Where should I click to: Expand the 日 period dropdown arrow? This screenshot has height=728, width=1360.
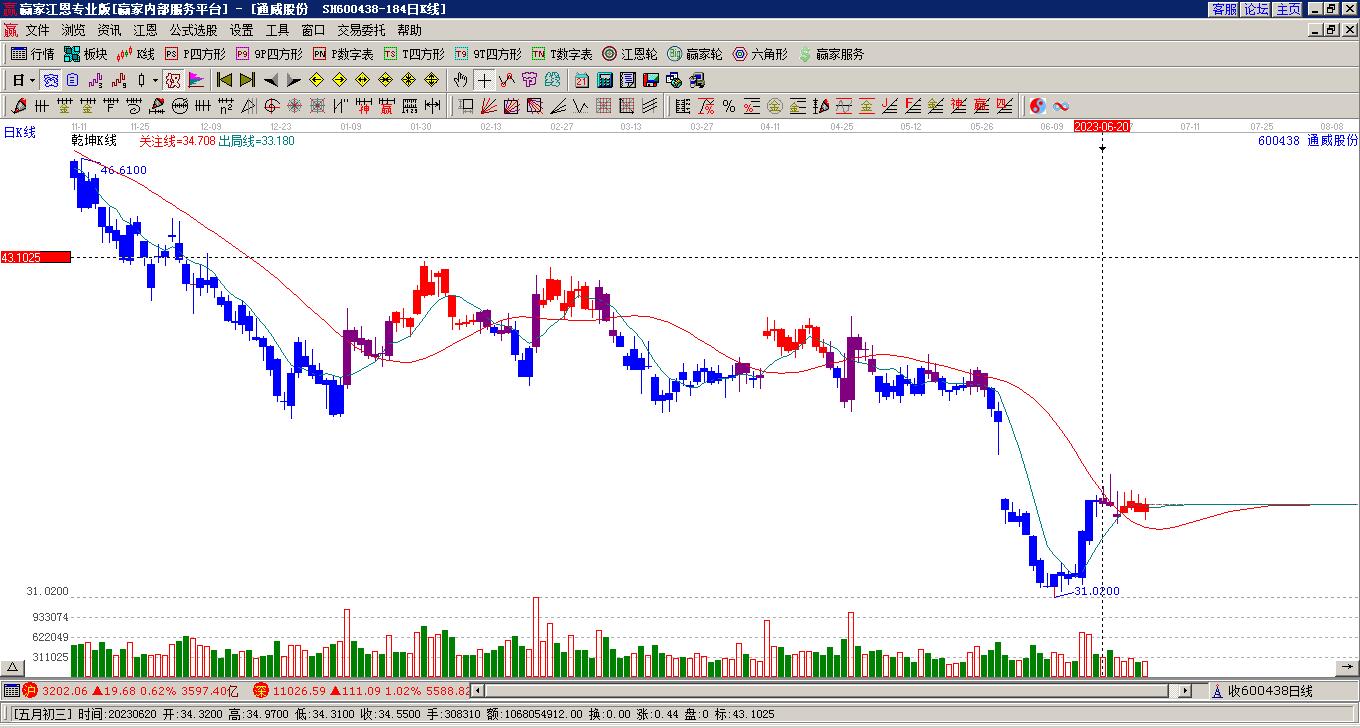(x=33, y=80)
